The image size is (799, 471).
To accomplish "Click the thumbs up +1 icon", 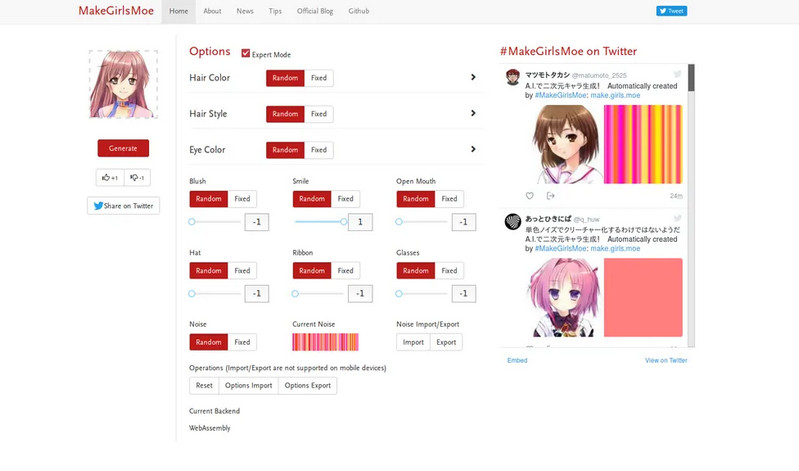I will pyautogui.click(x=110, y=177).
